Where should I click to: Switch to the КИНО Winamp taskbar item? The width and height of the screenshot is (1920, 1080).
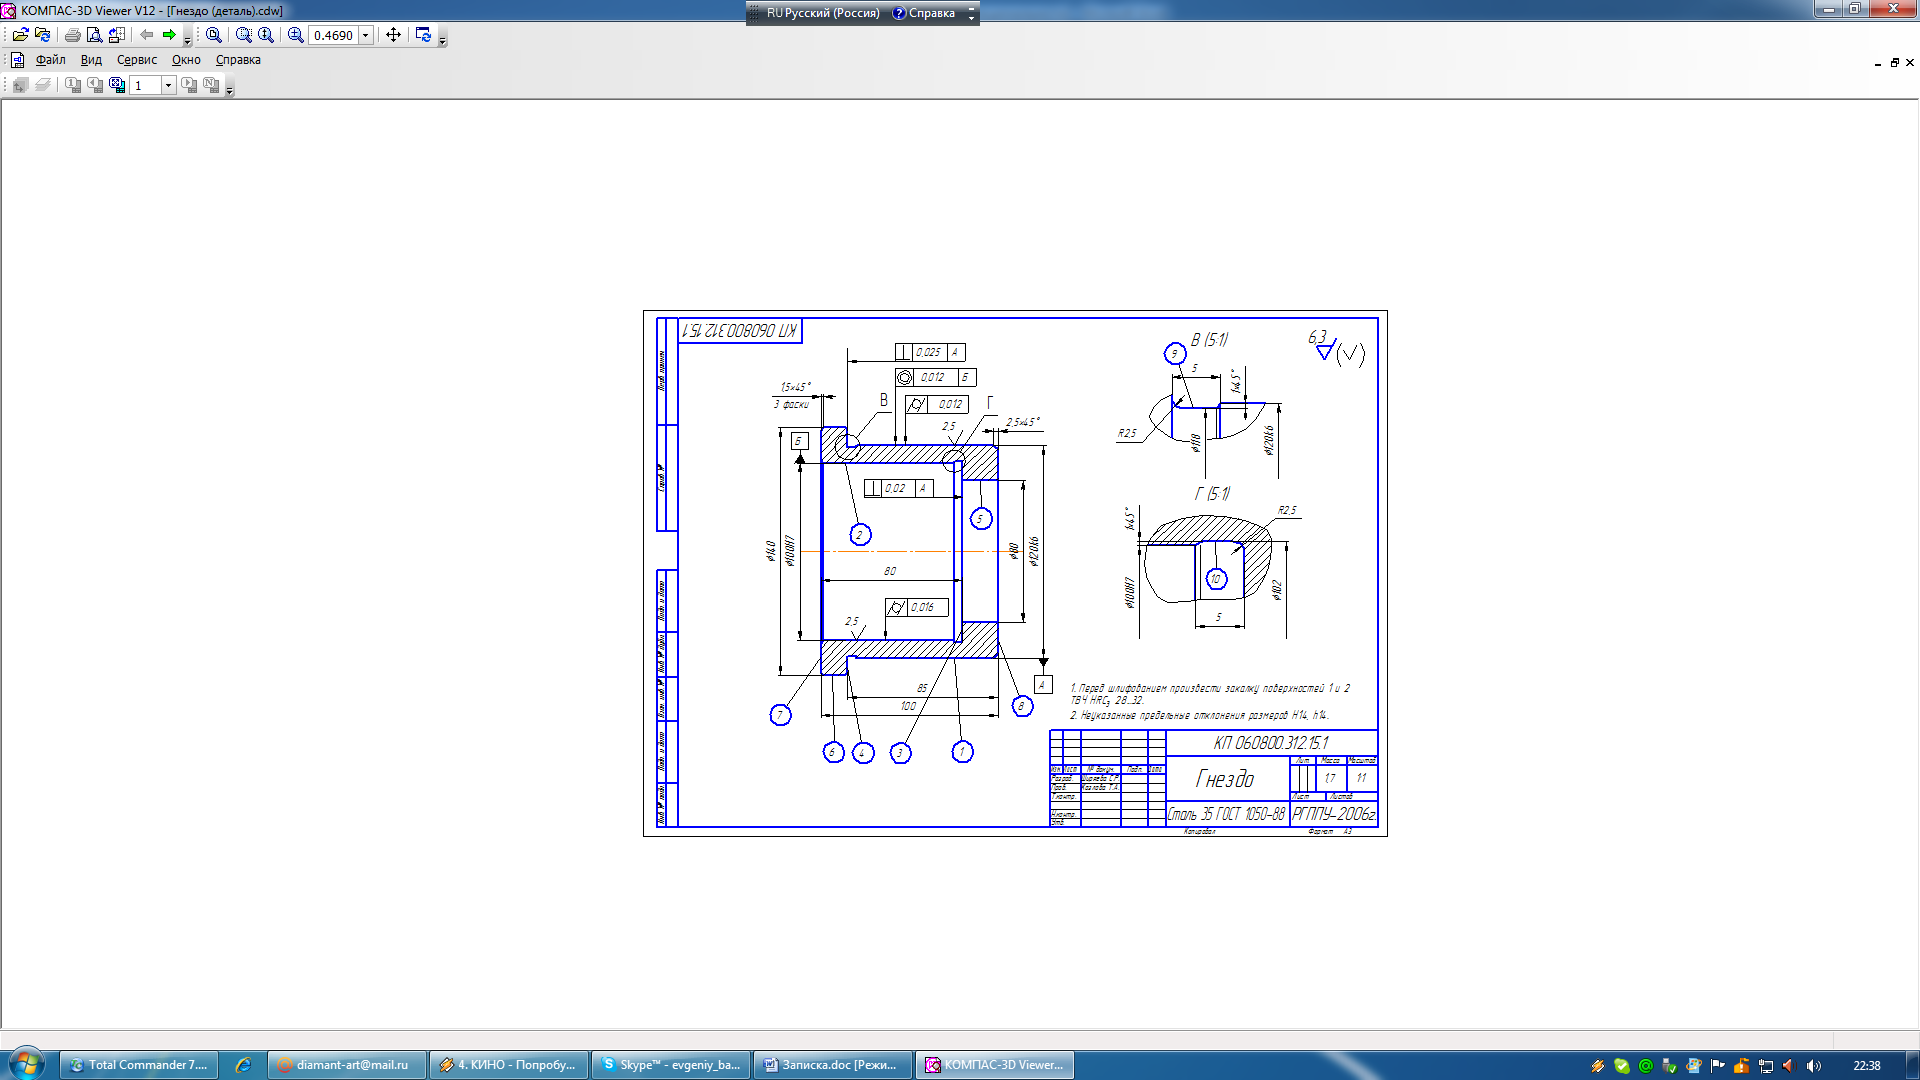508,1065
